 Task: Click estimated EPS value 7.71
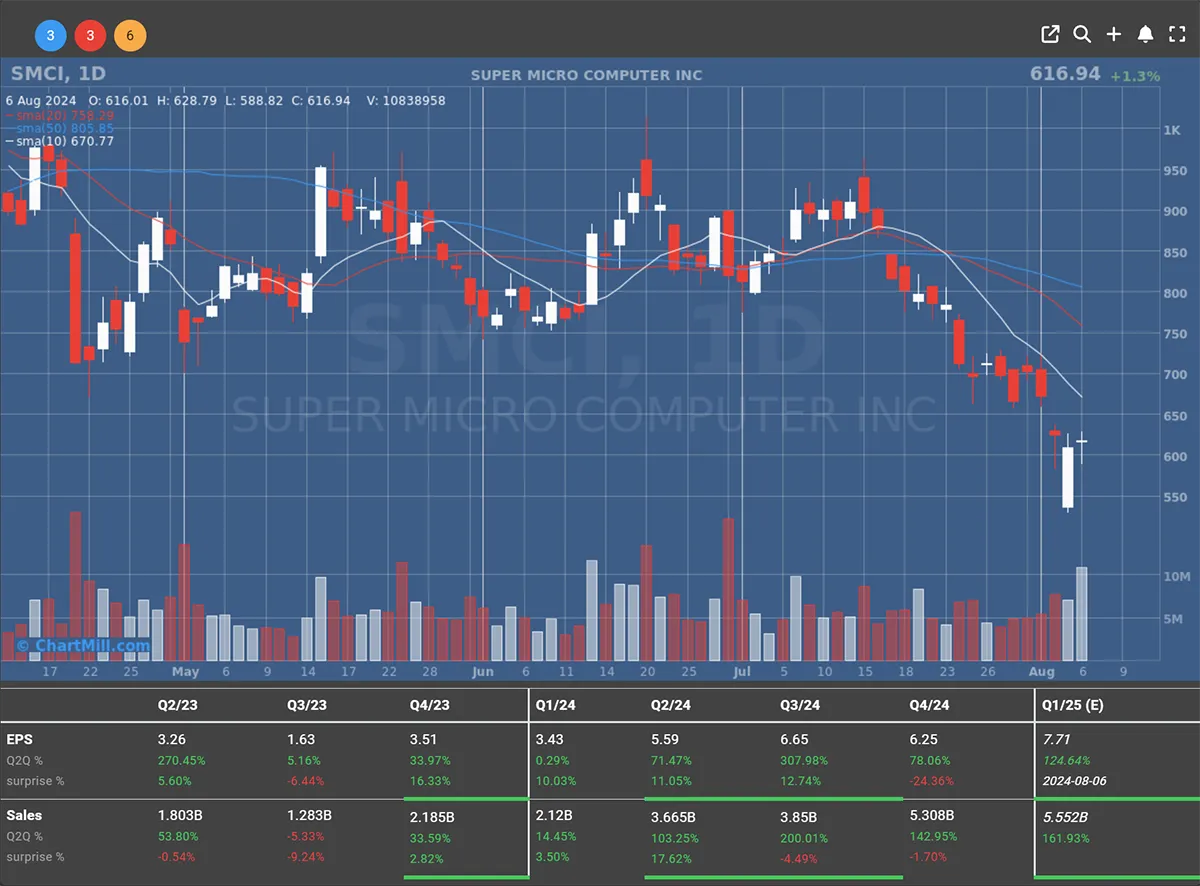pos(1056,740)
